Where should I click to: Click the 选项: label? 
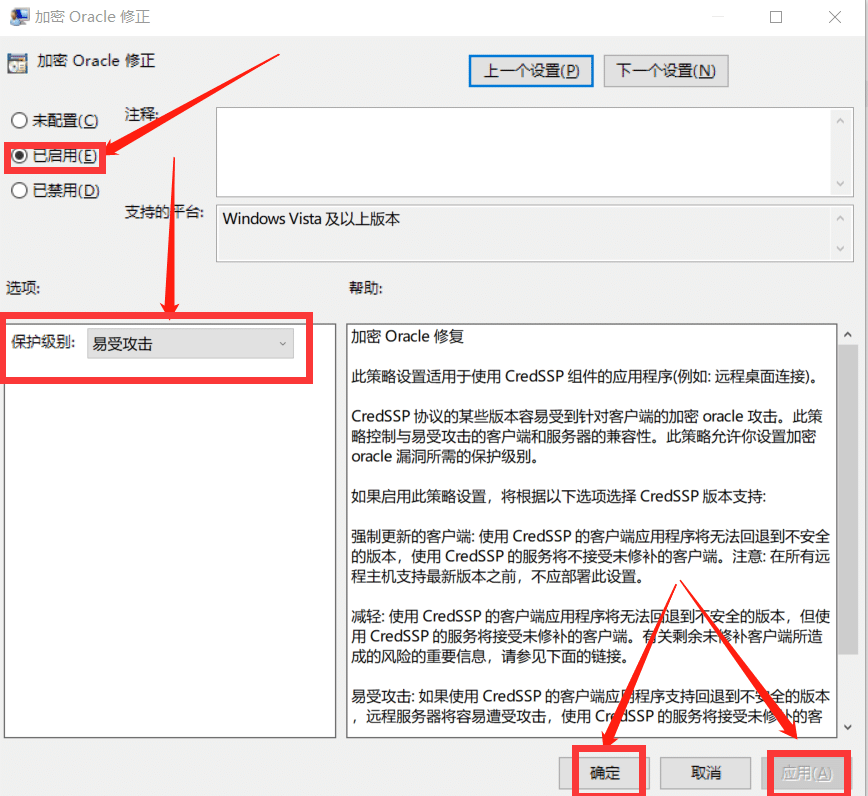click(23, 288)
